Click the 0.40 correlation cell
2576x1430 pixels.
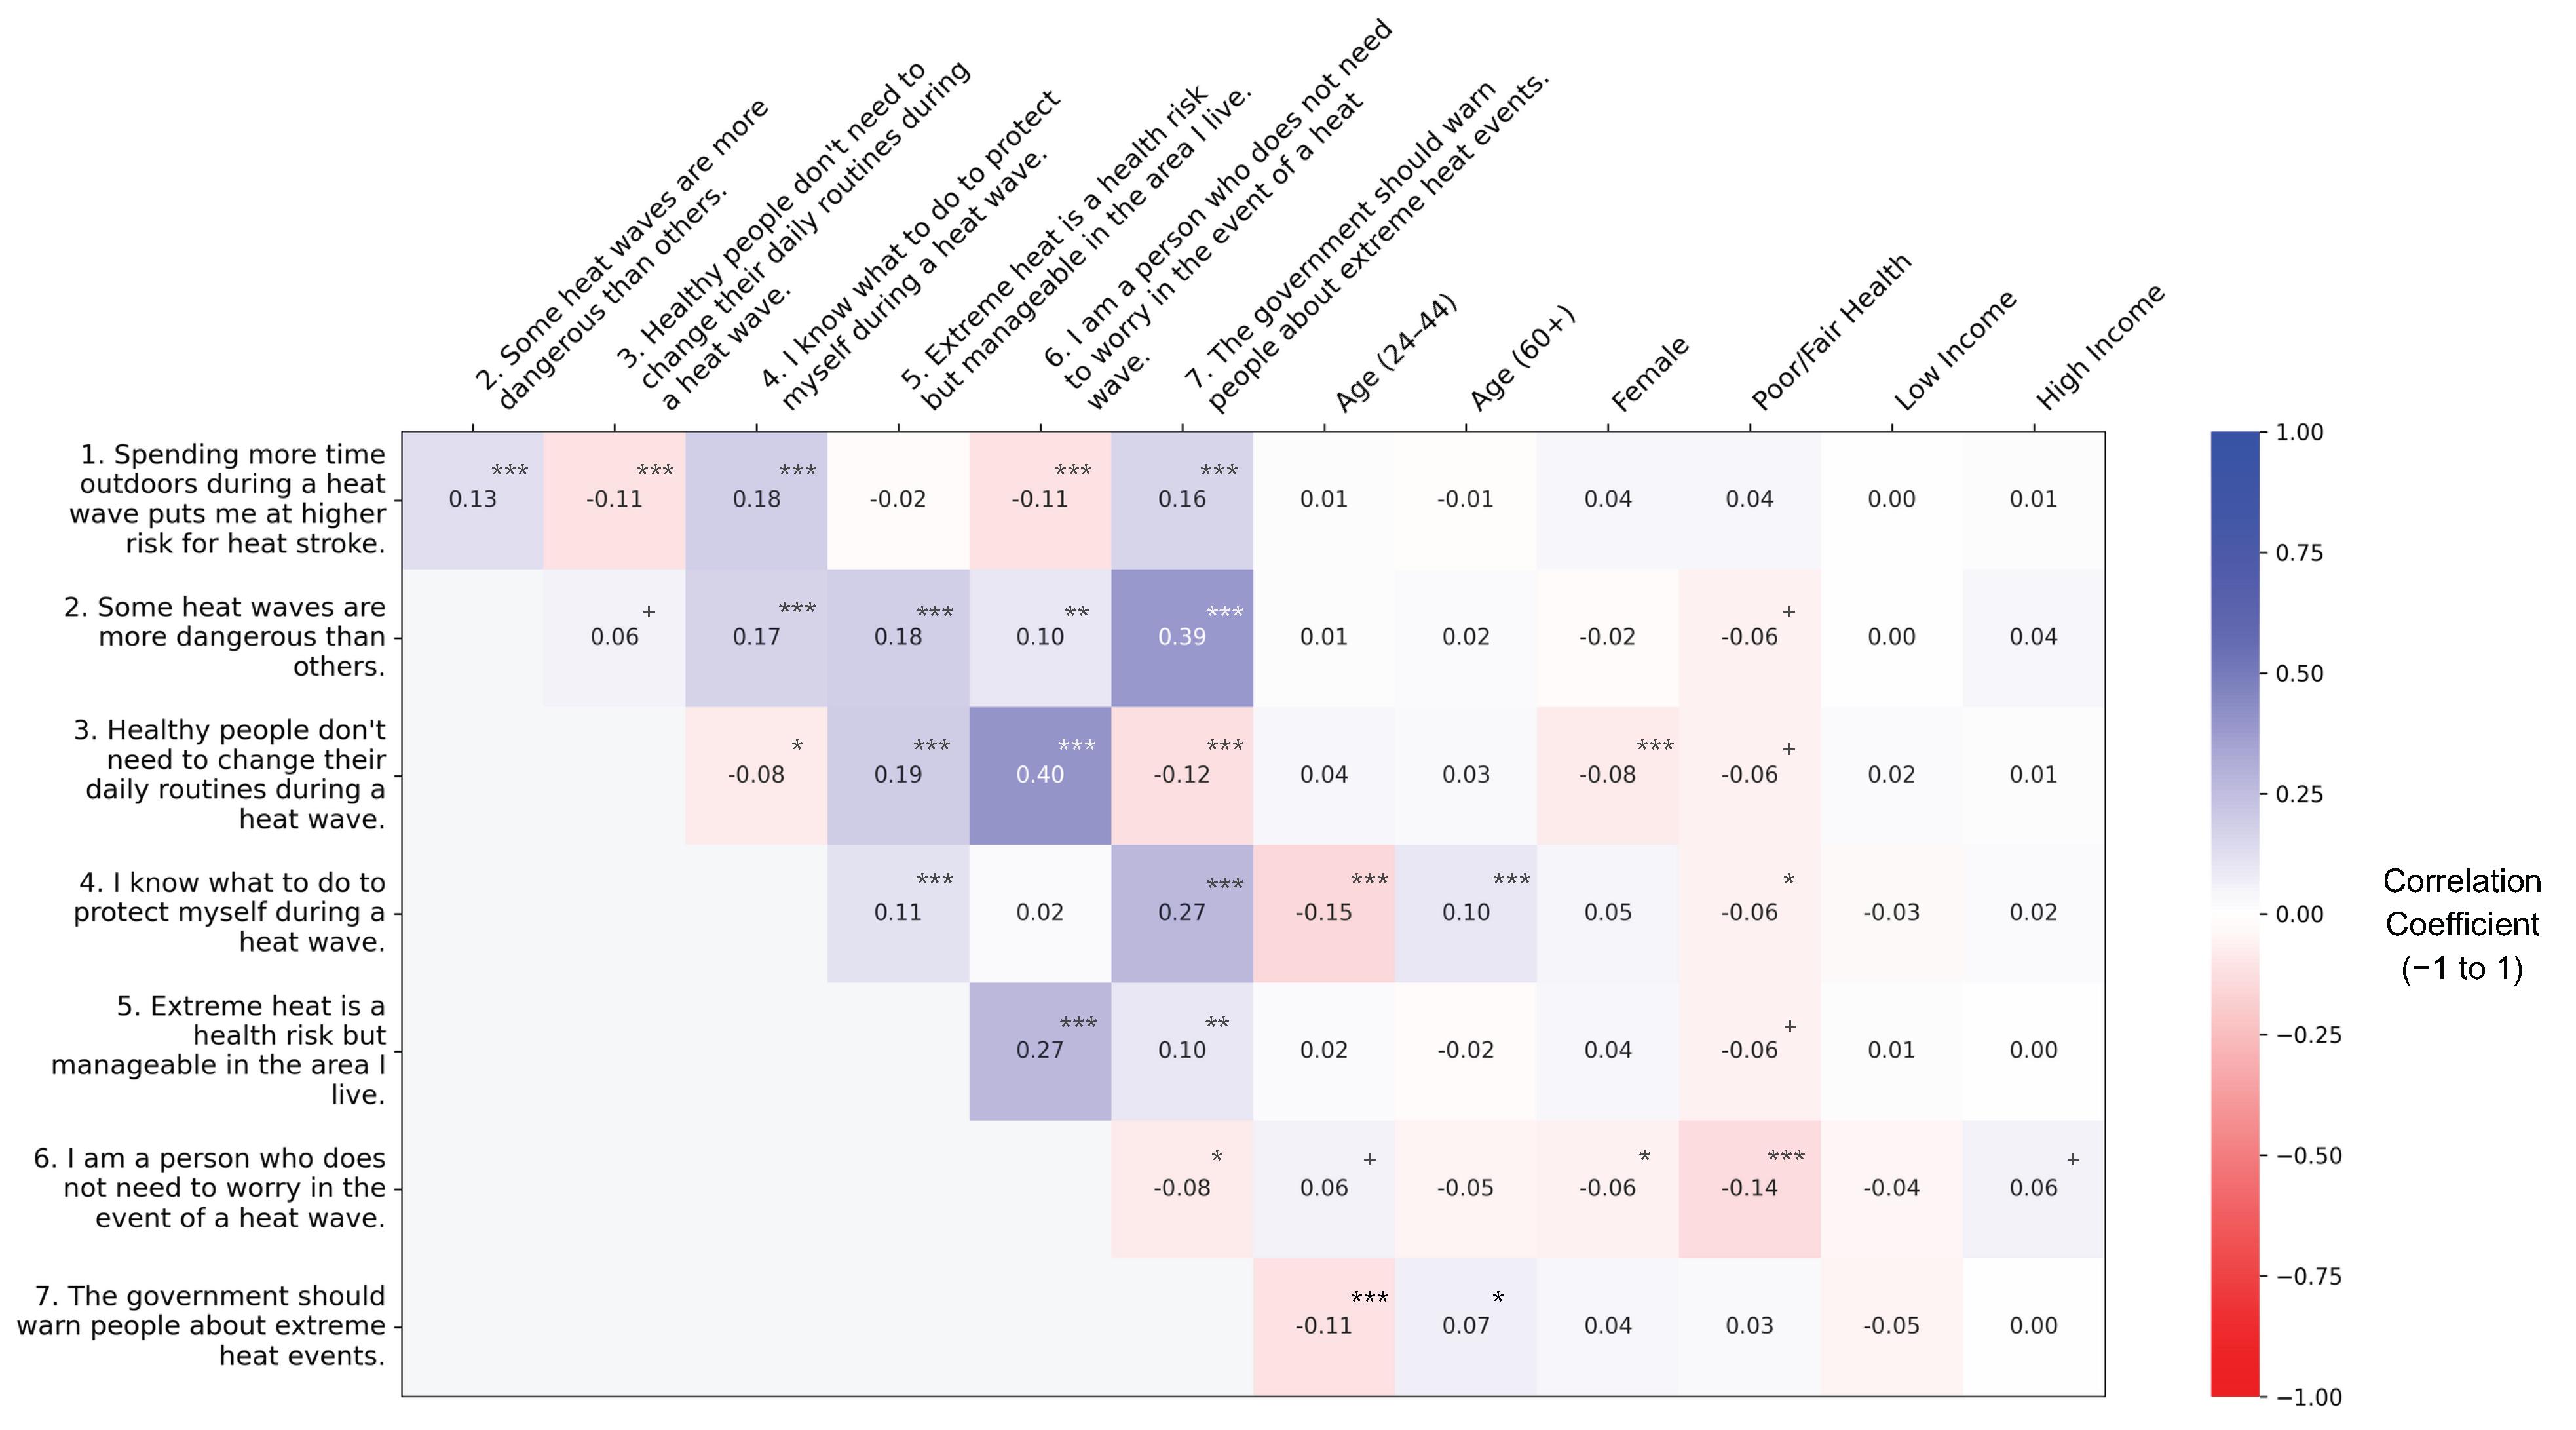1040,775
